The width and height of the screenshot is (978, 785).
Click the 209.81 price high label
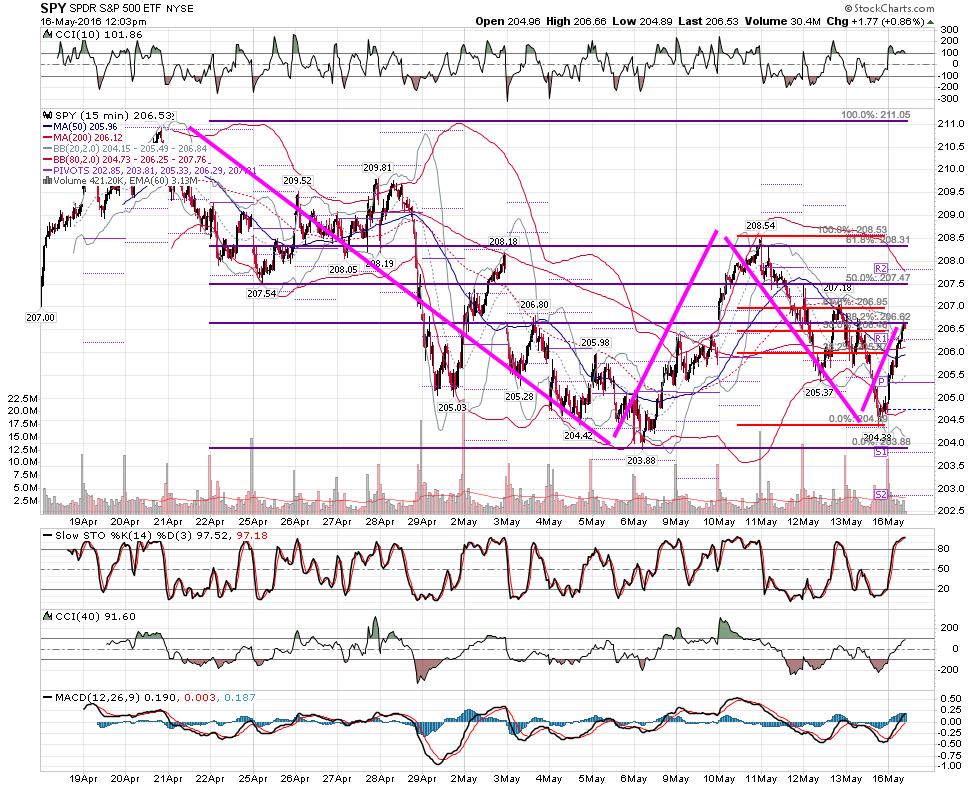pos(377,168)
